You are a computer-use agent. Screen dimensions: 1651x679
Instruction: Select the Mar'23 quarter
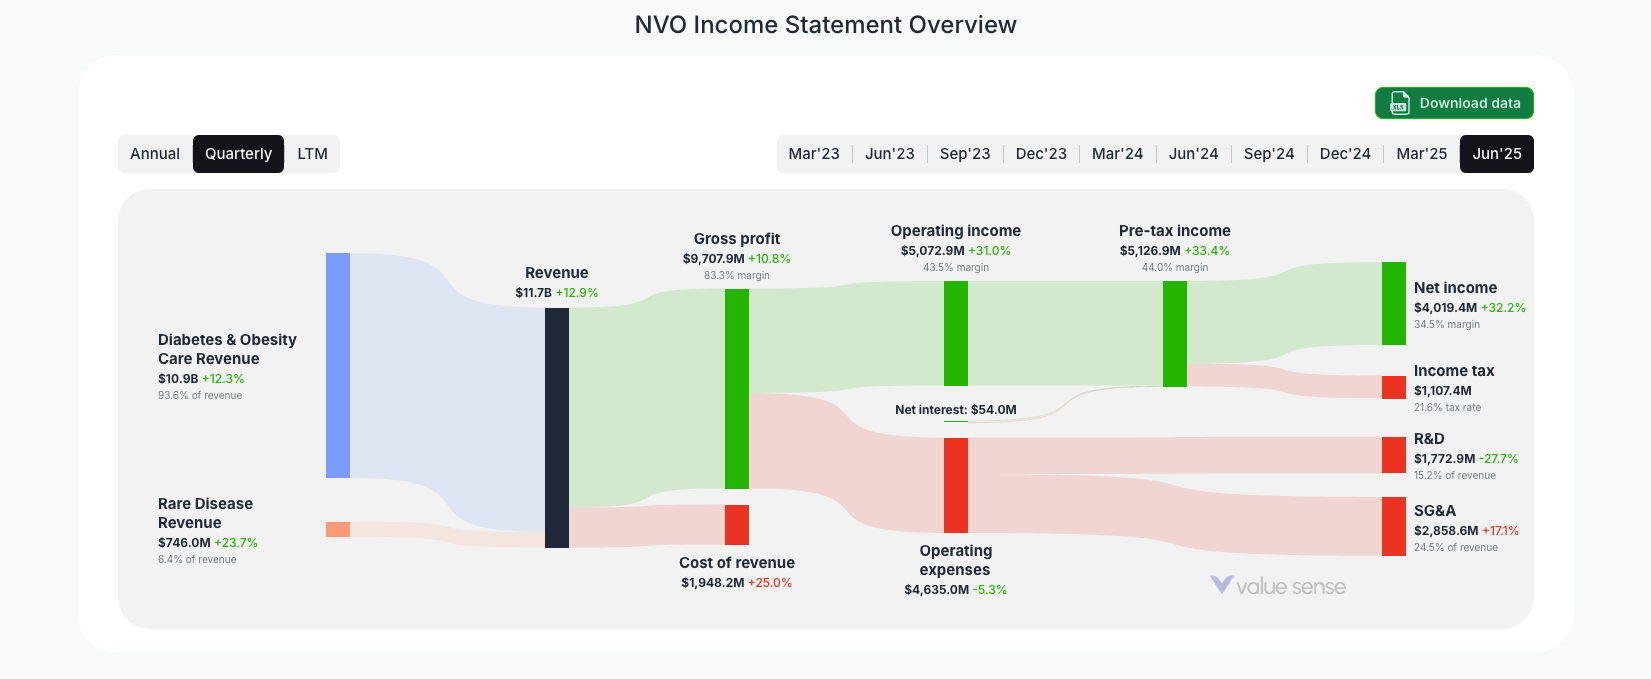814,154
